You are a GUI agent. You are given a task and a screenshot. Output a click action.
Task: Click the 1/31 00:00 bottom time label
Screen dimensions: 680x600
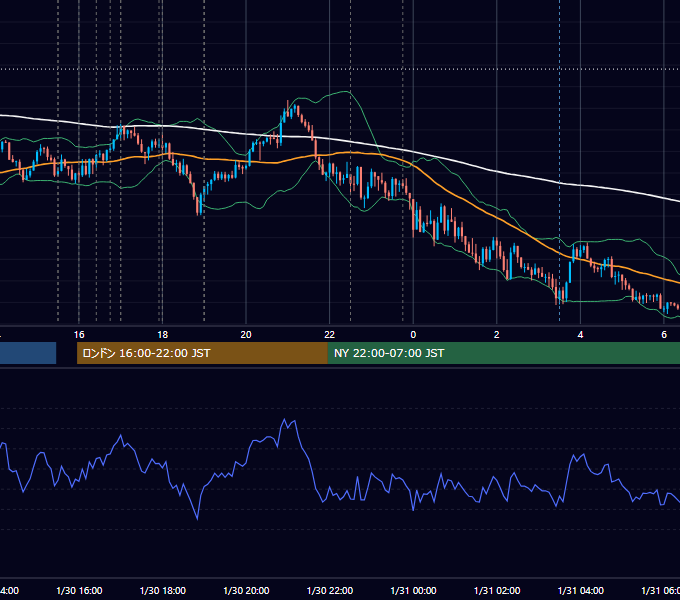(x=413, y=590)
